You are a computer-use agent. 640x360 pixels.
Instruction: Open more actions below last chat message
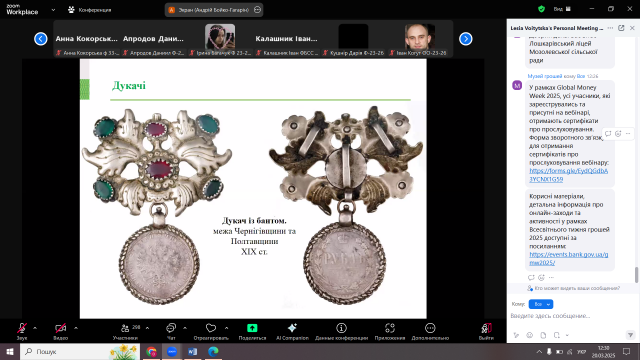[x=551, y=278]
